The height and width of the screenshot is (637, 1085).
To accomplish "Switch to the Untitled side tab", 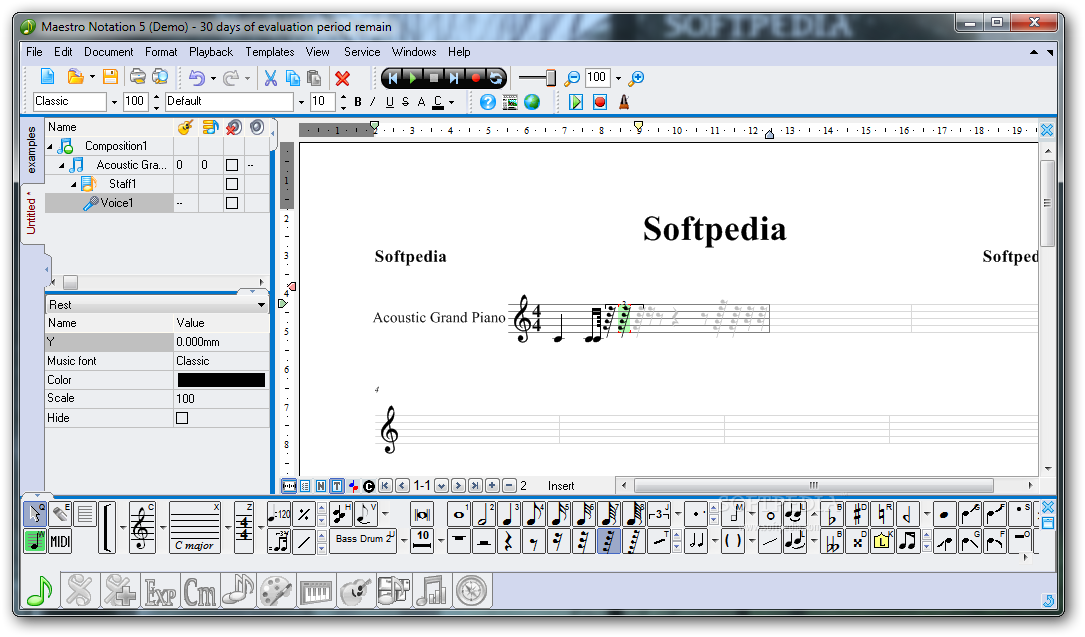I will pos(32,214).
